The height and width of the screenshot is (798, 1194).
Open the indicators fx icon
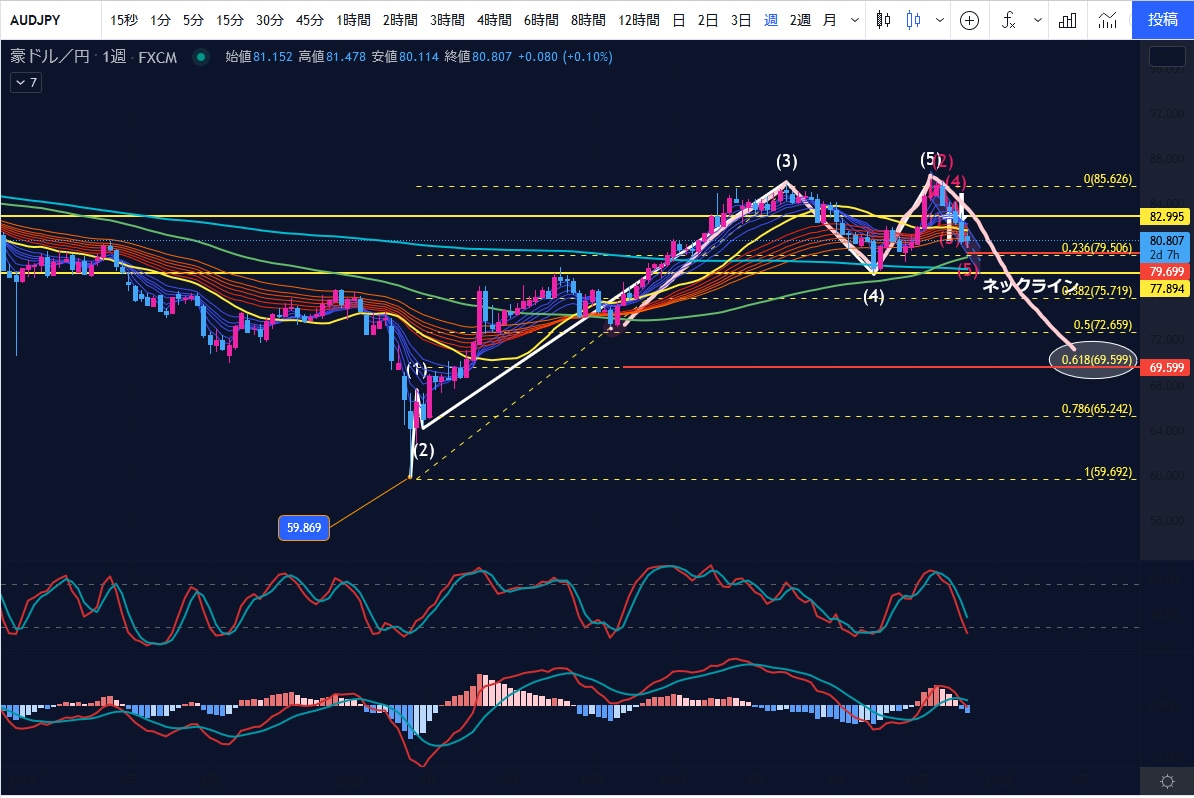pyautogui.click(x=1009, y=20)
